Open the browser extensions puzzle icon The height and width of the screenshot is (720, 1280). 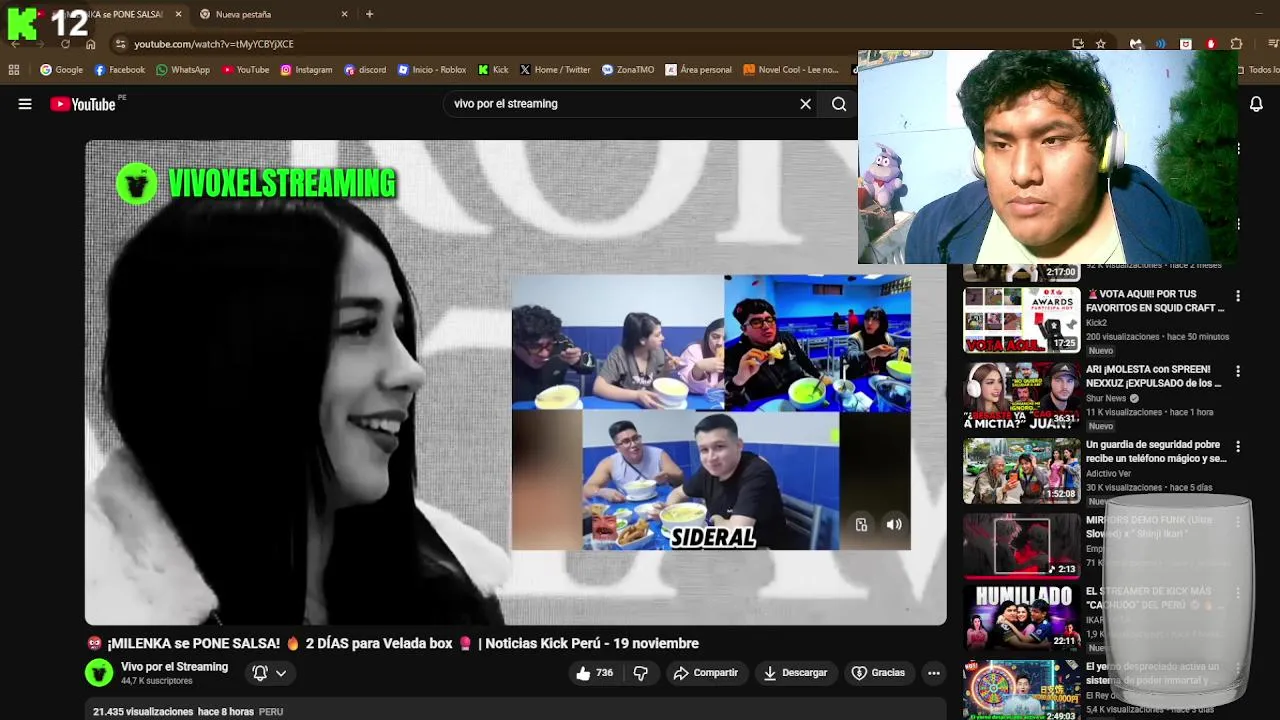(1237, 44)
